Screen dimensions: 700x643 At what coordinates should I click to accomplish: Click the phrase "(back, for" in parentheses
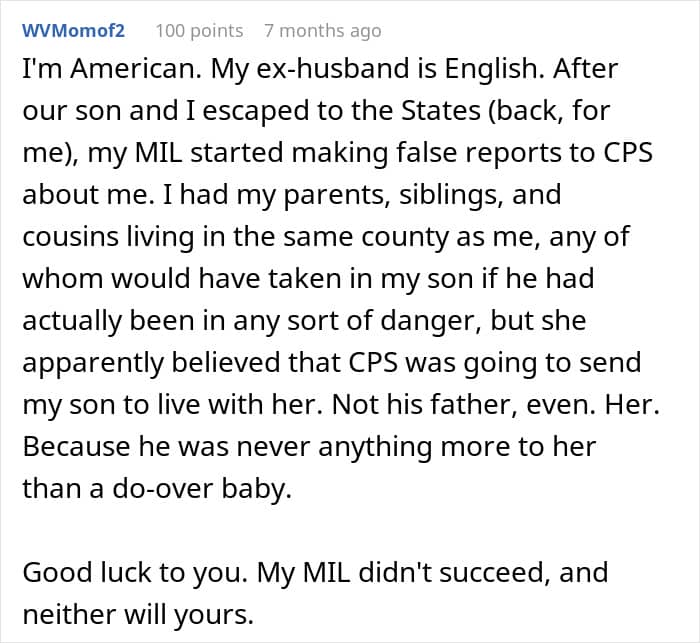coord(560,110)
